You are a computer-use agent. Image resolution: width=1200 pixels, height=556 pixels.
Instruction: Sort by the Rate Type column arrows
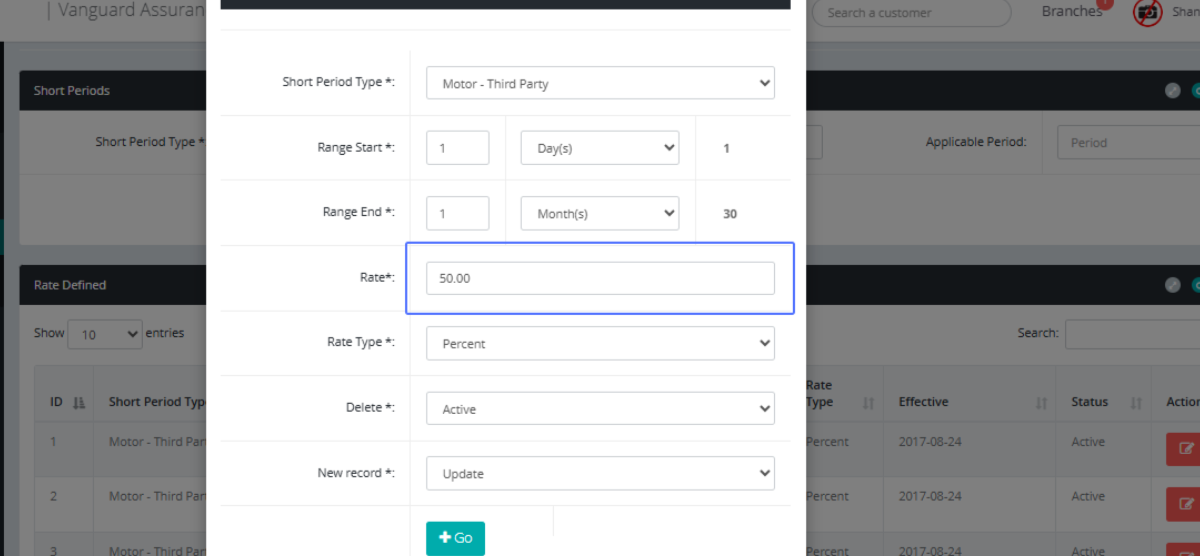[x=868, y=402]
